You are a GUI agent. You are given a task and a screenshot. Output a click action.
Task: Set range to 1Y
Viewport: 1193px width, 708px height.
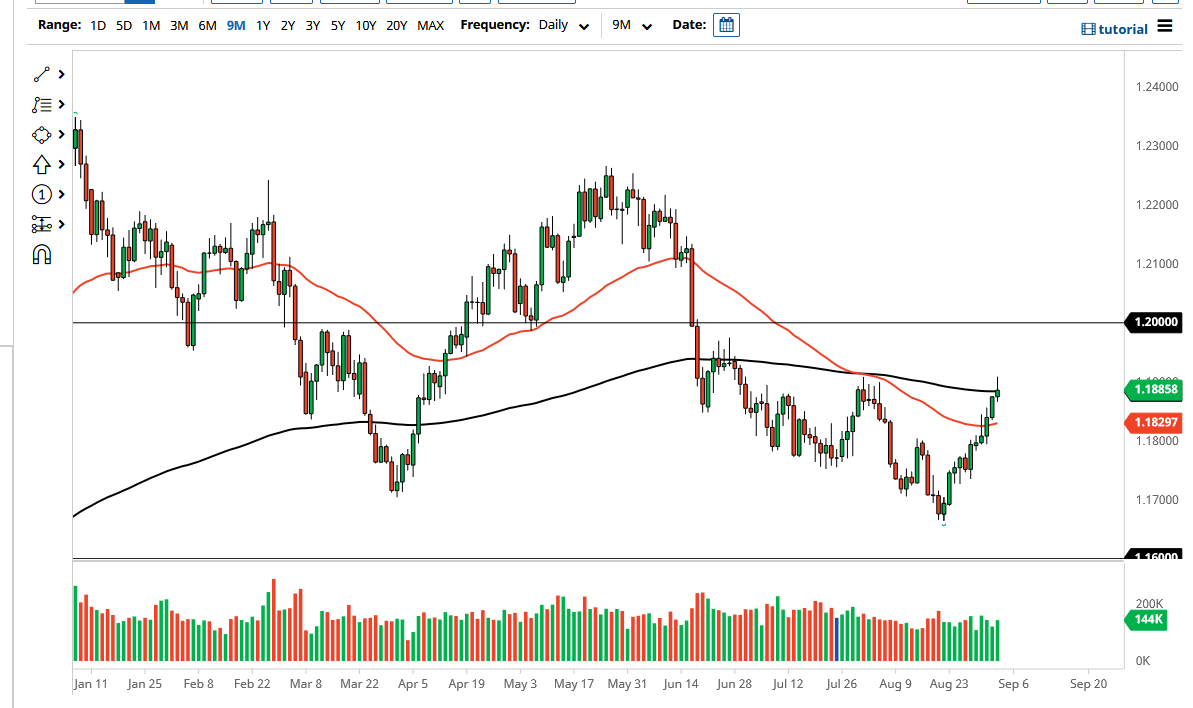[x=262, y=25]
